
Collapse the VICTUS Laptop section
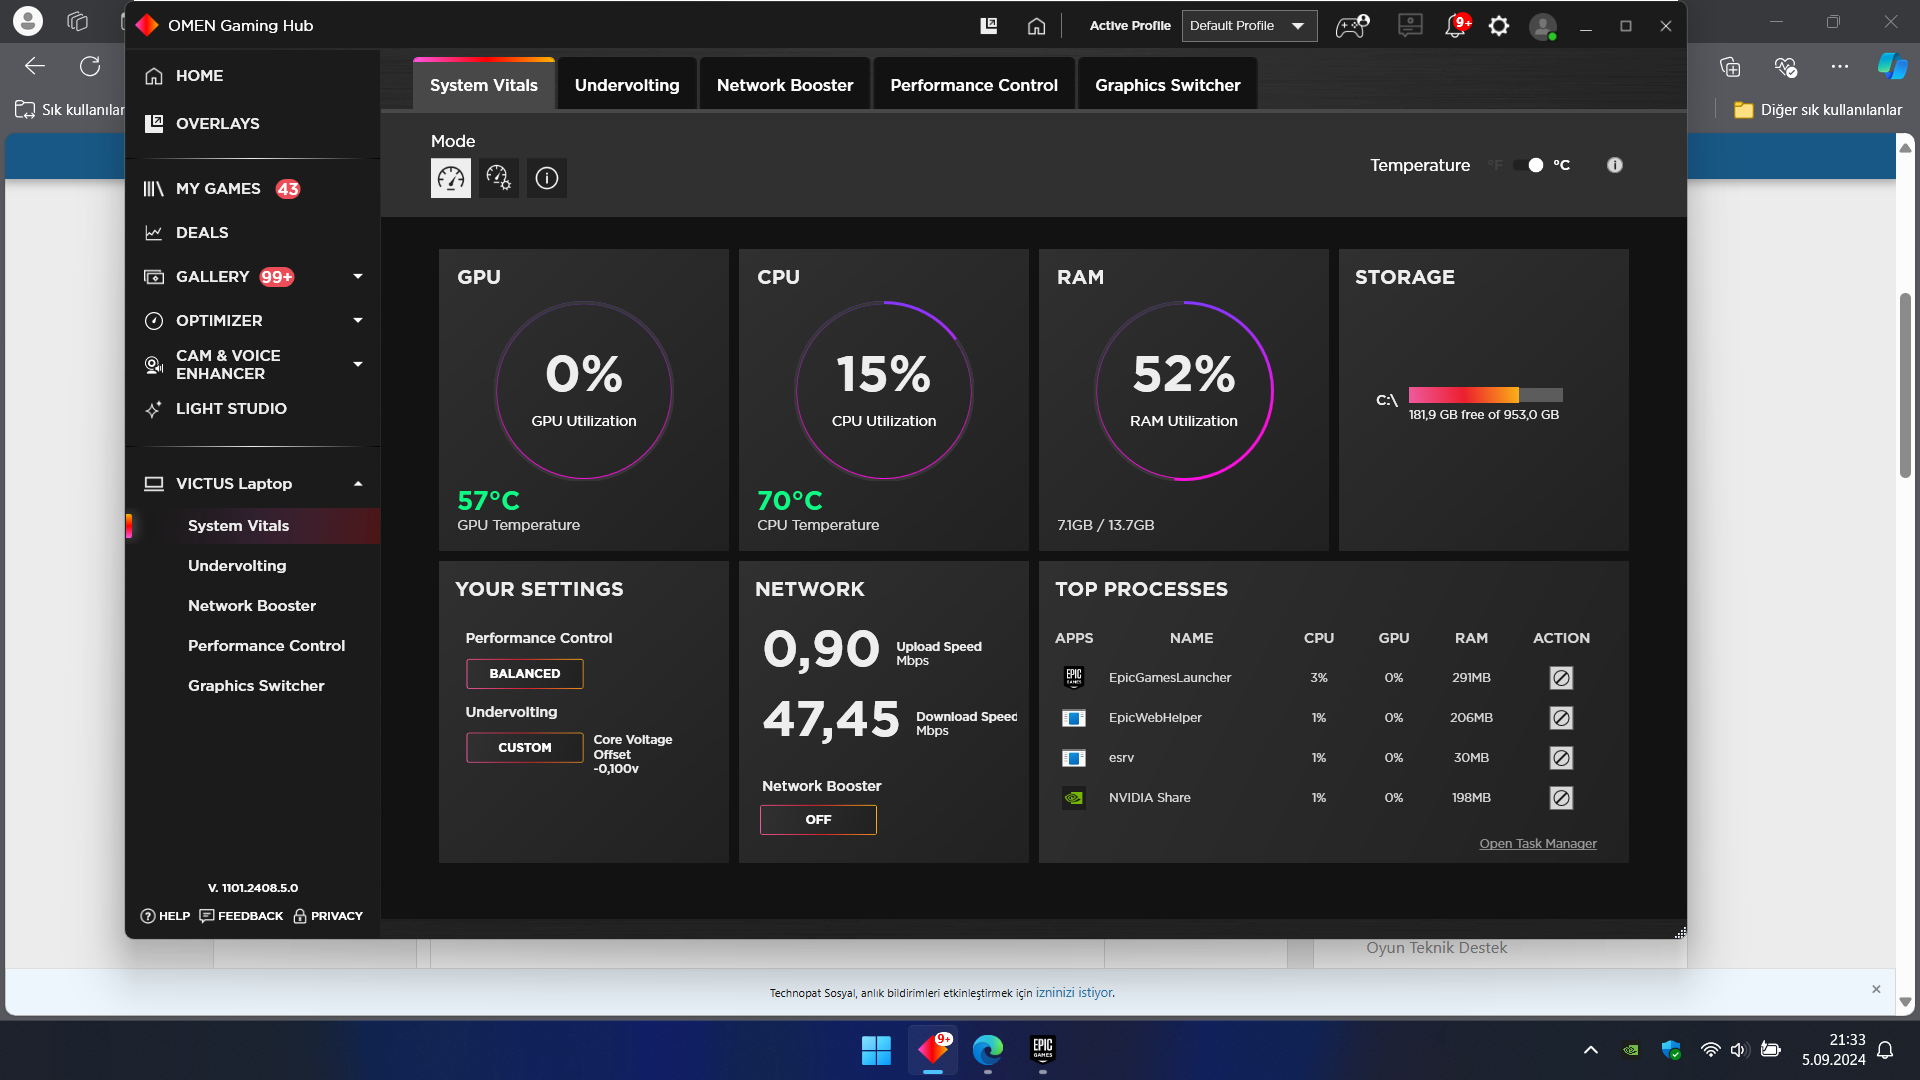coord(357,484)
